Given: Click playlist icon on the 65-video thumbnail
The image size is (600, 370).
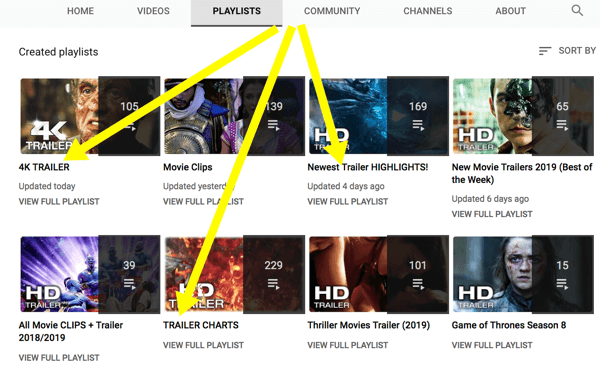Looking at the screenshot, I should point(562,125).
